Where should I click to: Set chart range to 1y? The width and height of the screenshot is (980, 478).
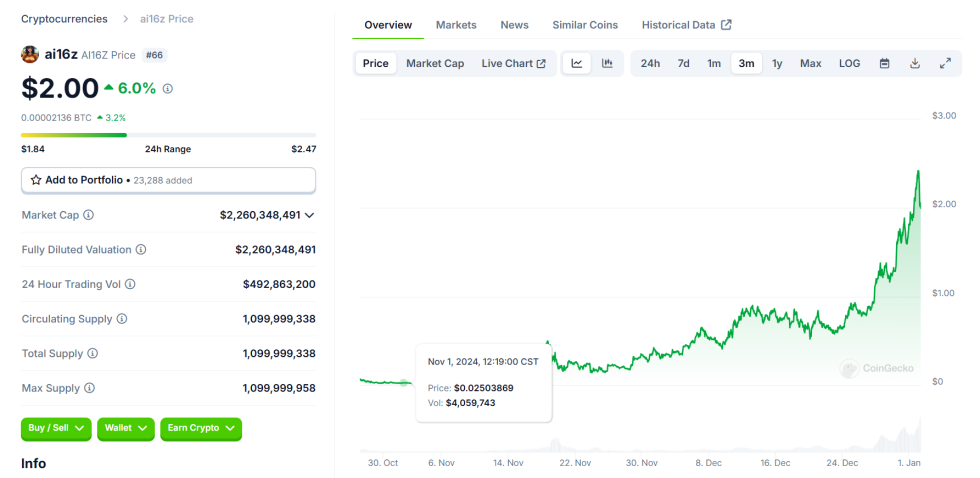point(777,63)
